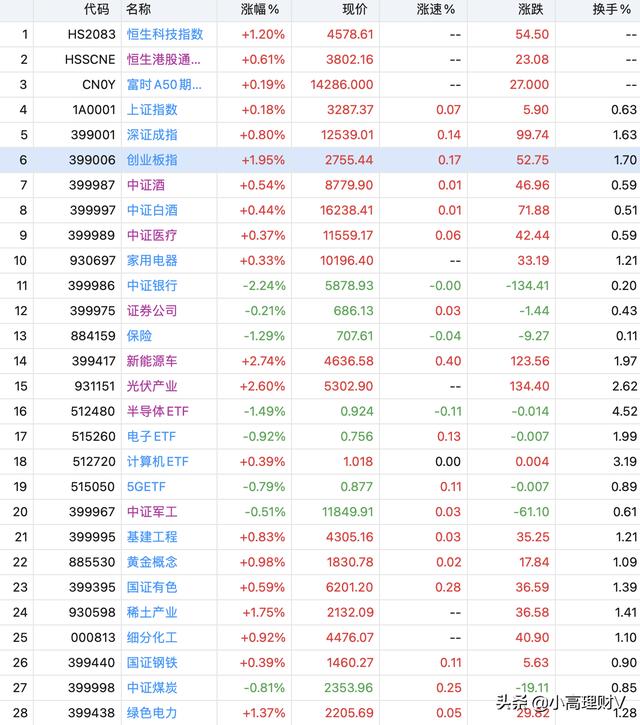Image resolution: width=640 pixels, height=725 pixels.
Task: Open 半导体ETF link
Action: (158, 411)
